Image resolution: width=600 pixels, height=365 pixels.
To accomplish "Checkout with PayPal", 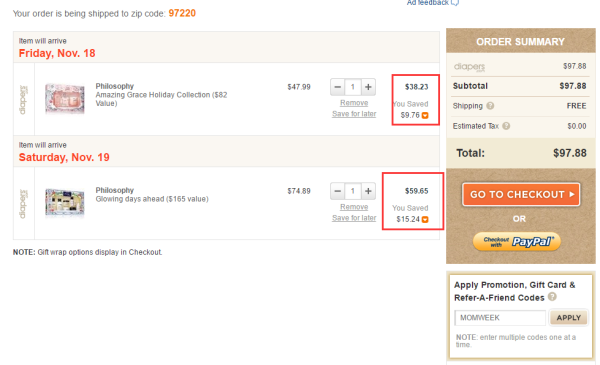I will tap(517, 242).
